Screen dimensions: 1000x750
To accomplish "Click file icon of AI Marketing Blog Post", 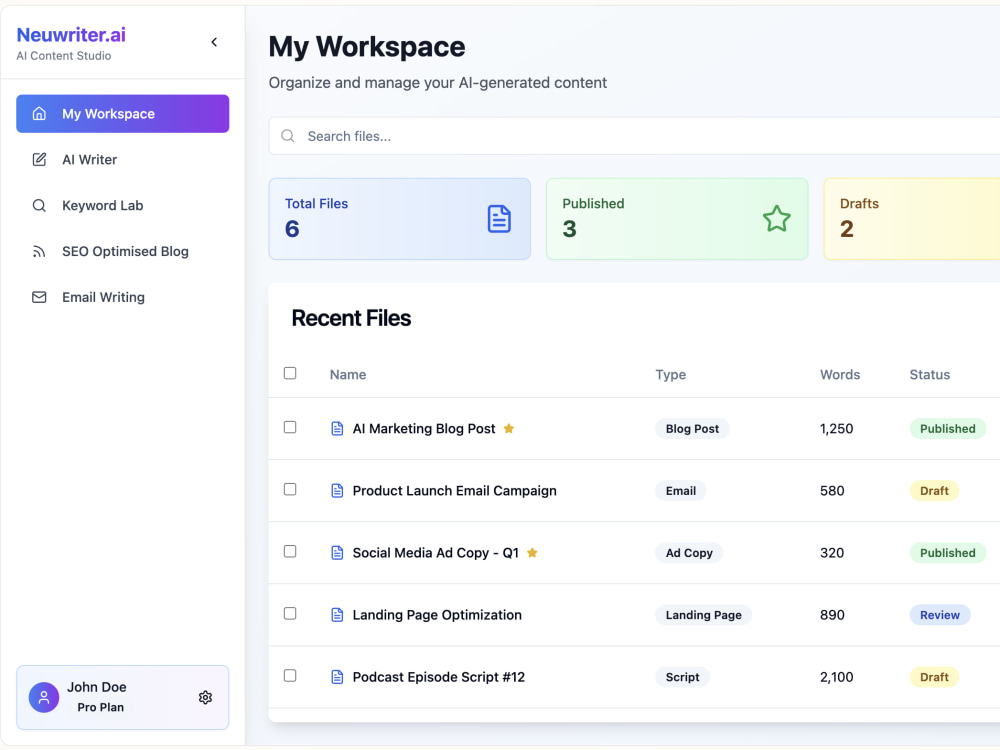I will coord(337,429).
